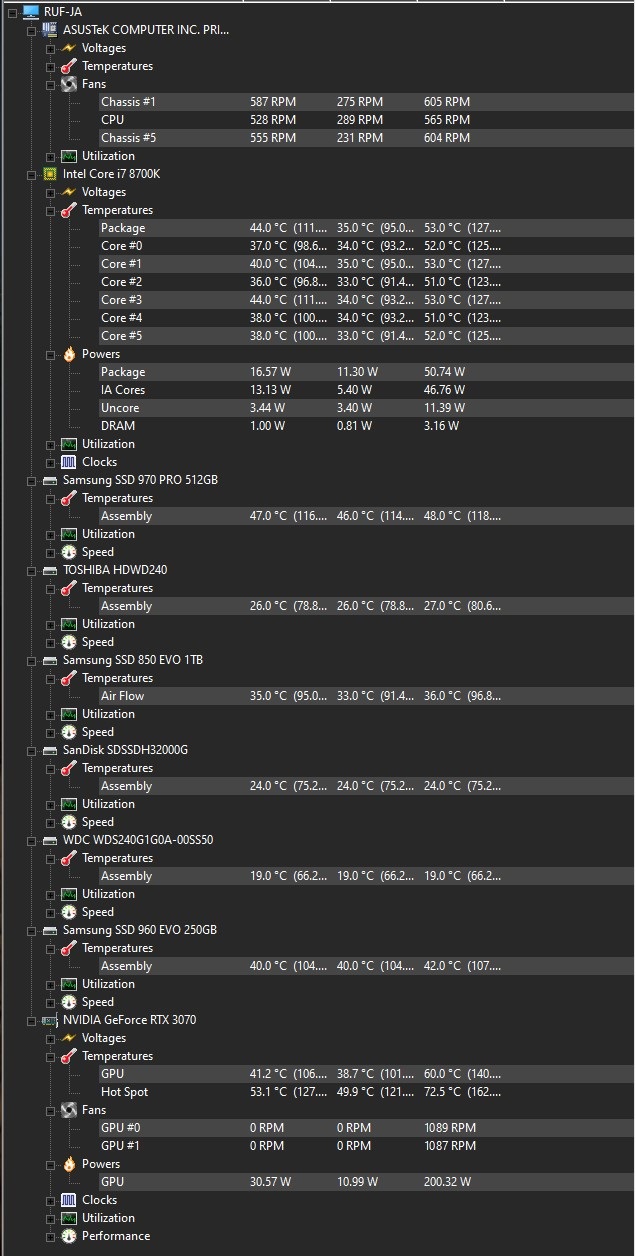Expand Utilization node under Samsung 960 EVO
Screen dimensions: 636x1256
pos(51,984)
